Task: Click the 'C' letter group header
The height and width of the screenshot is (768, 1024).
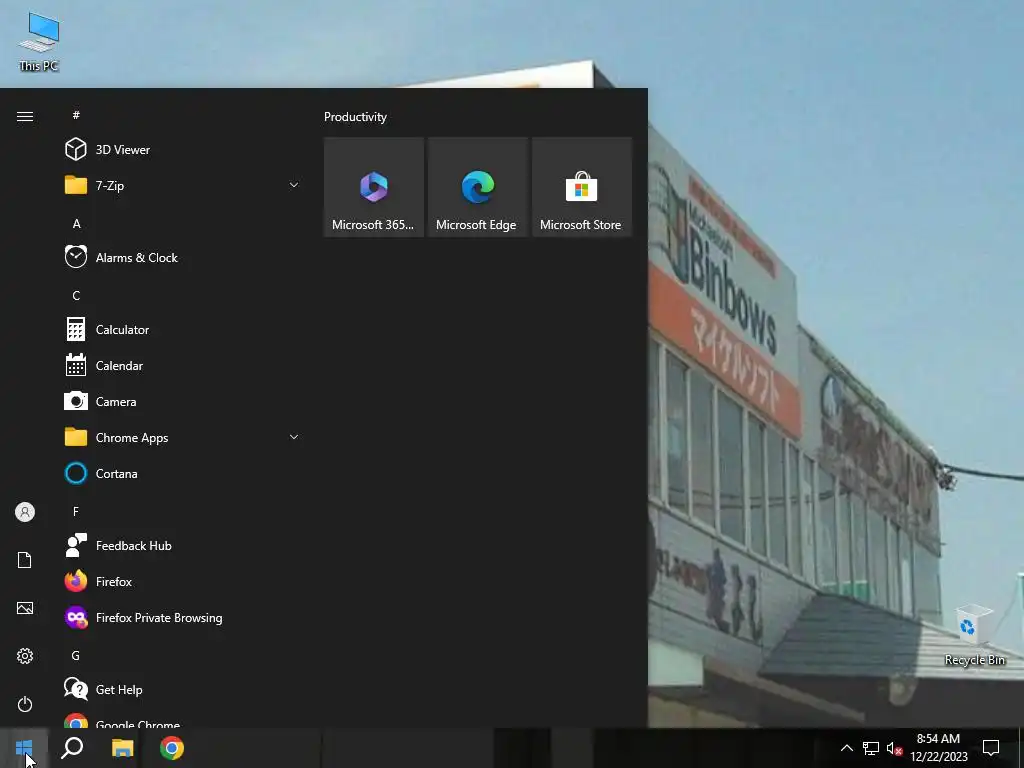Action: (76, 295)
